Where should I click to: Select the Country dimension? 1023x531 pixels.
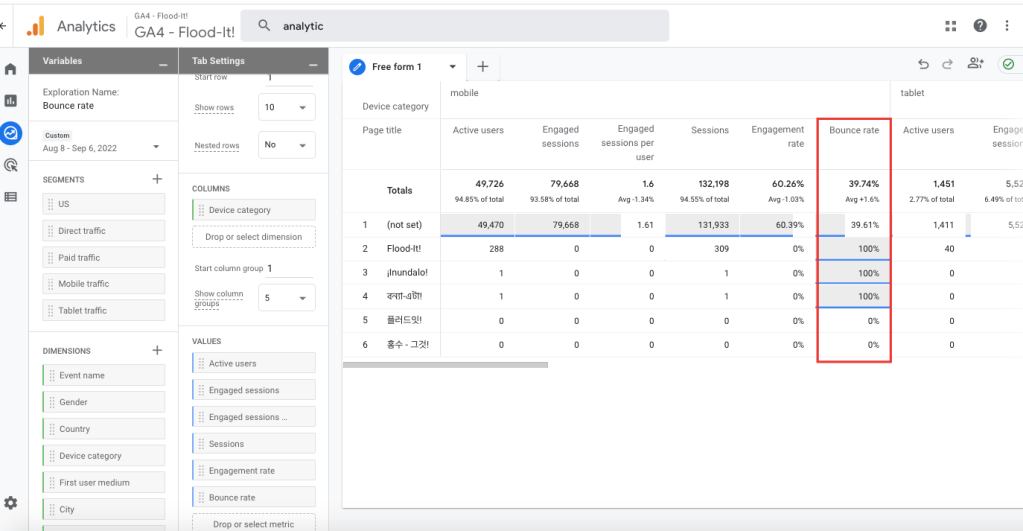click(x=104, y=429)
